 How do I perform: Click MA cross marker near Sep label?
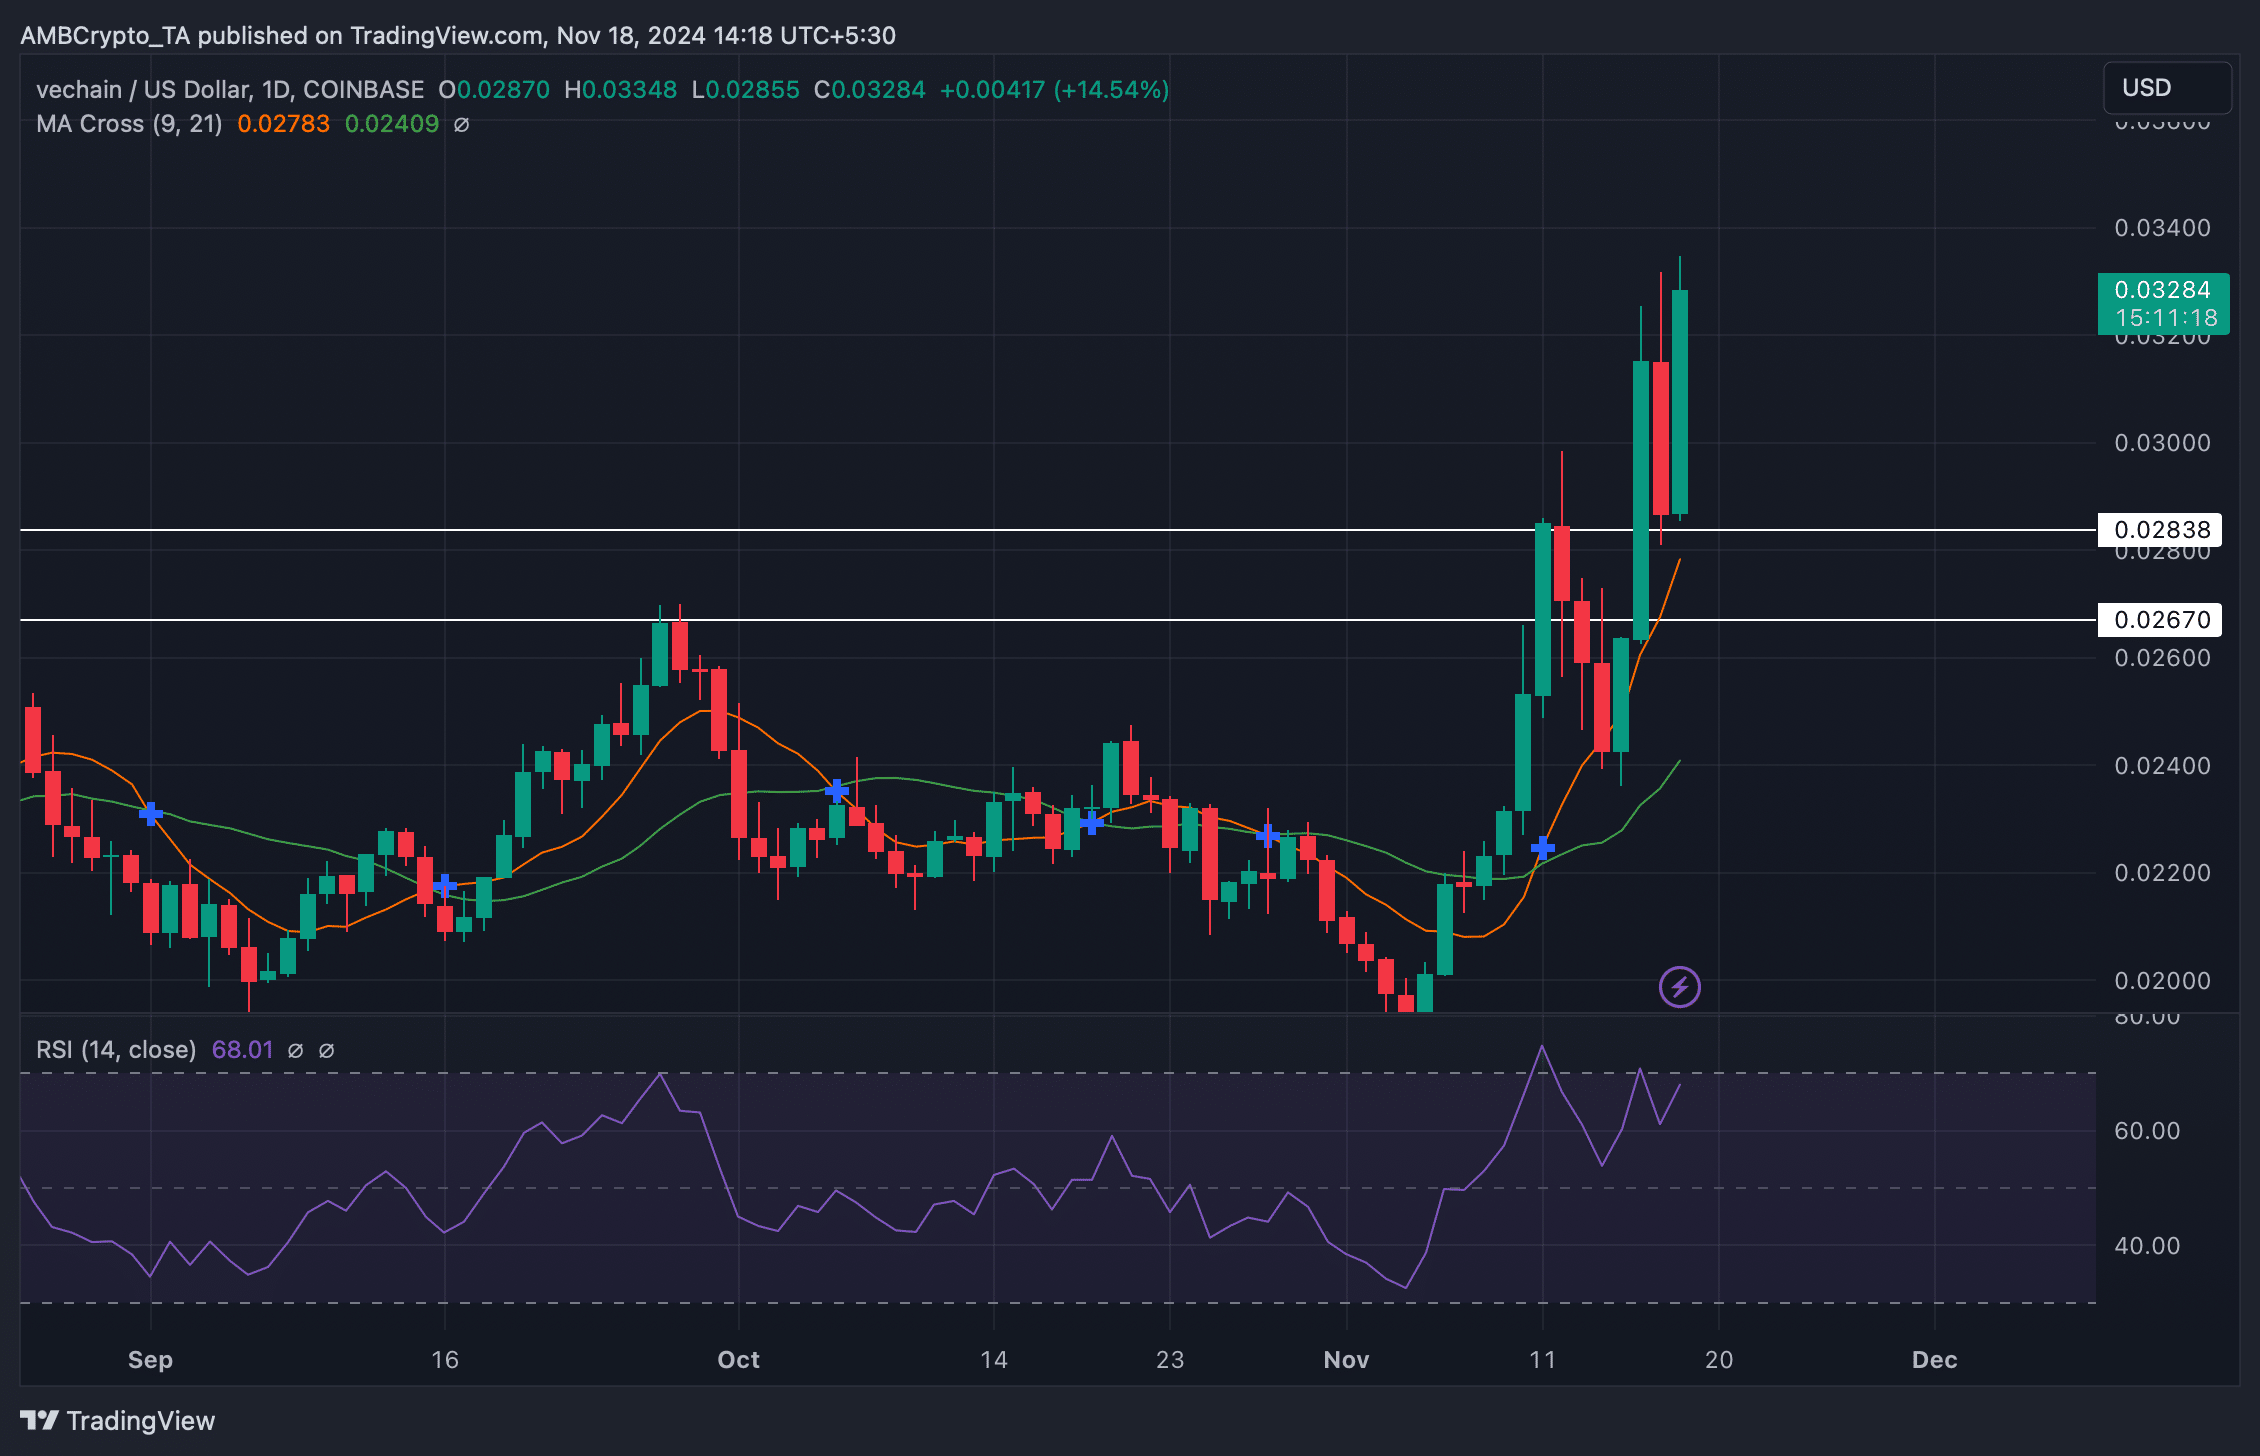coord(151,813)
